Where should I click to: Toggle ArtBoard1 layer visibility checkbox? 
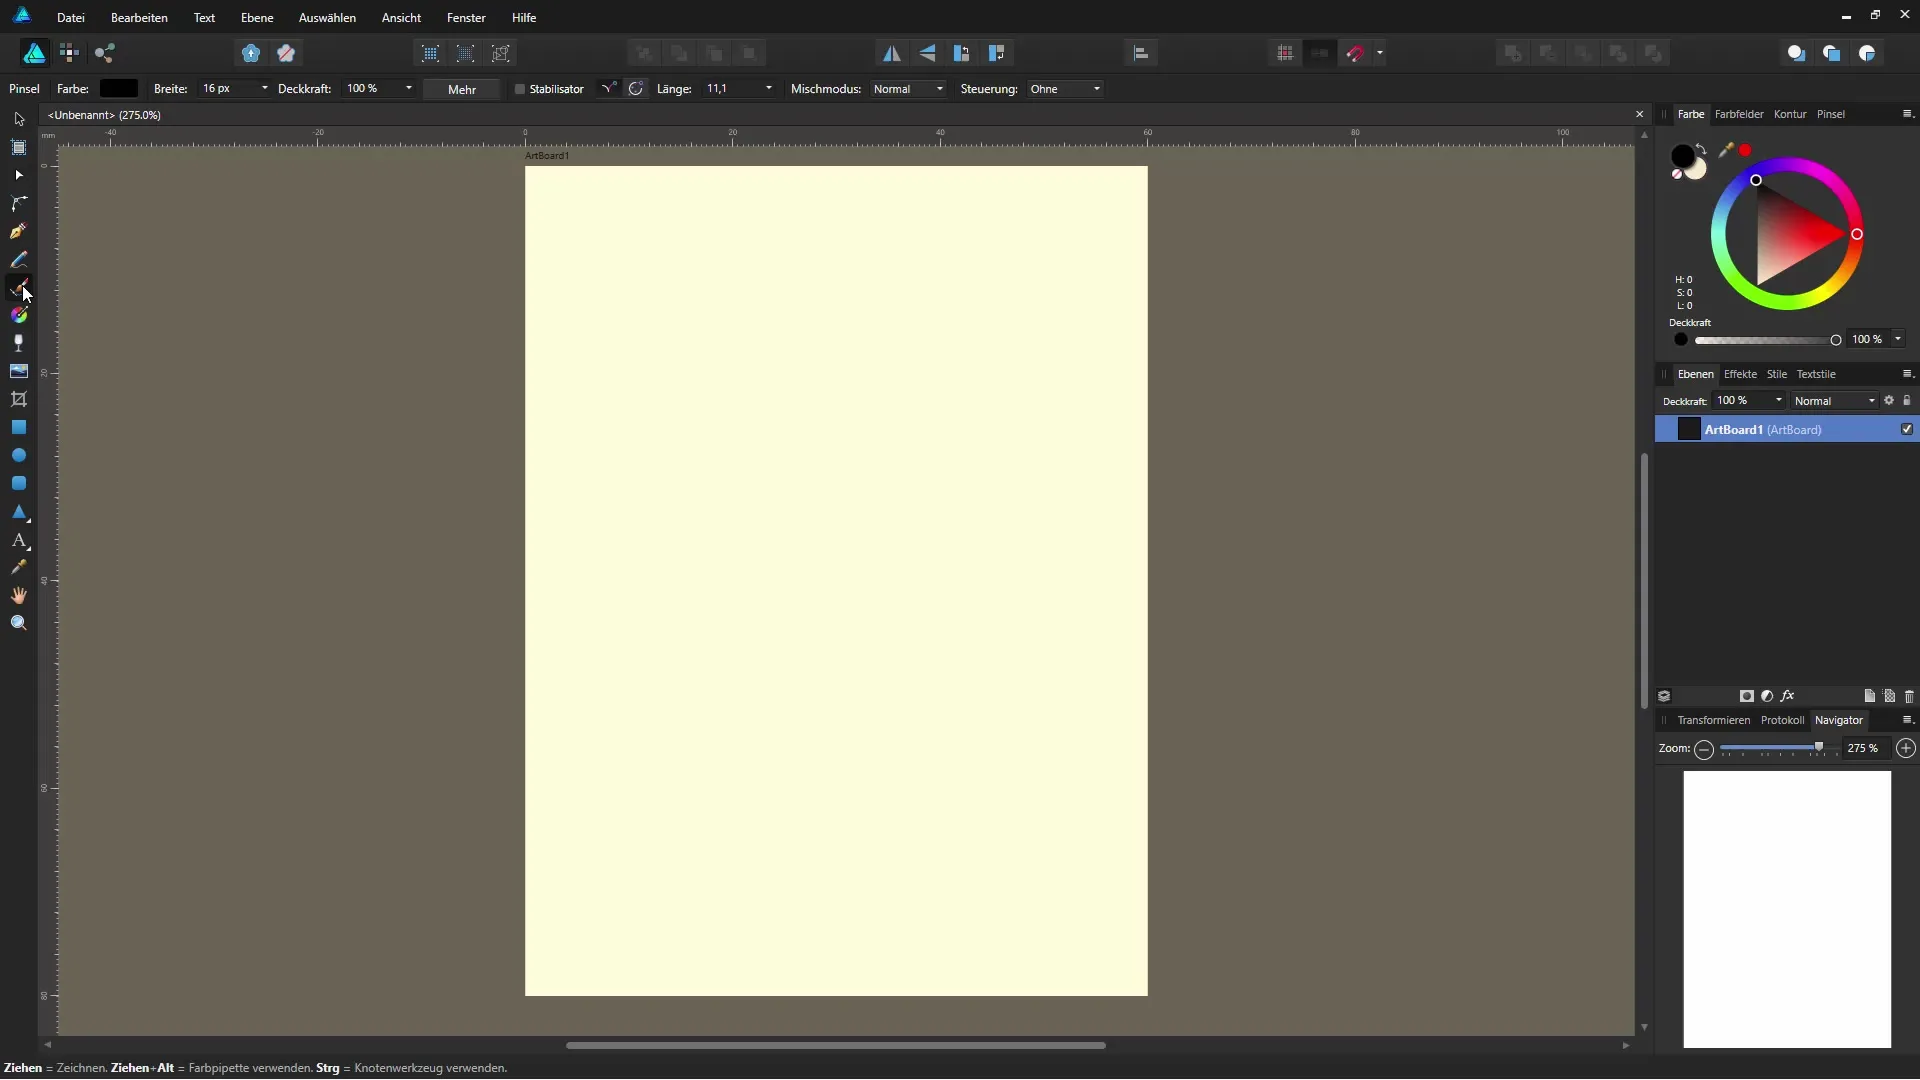pos(1907,429)
